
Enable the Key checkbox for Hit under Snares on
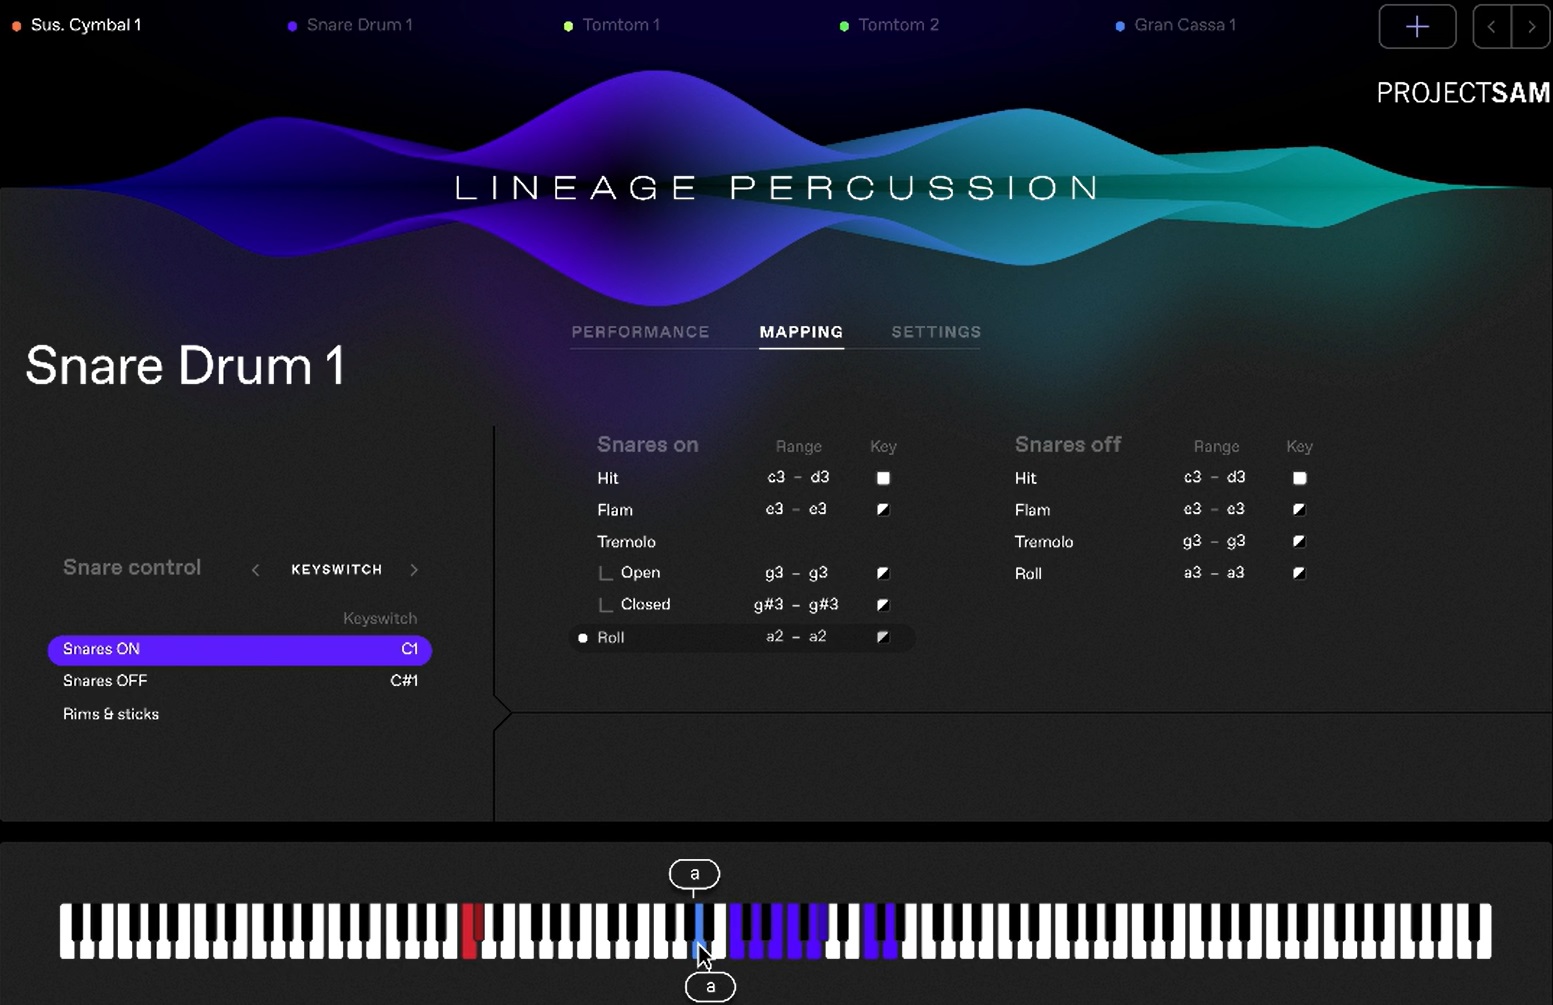[883, 478]
